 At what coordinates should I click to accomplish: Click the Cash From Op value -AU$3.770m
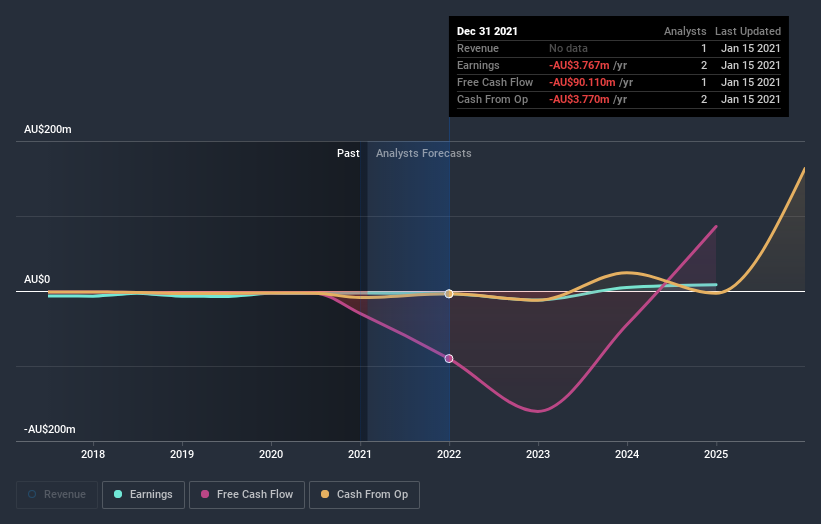pyautogui.click(x=579, y=99)
